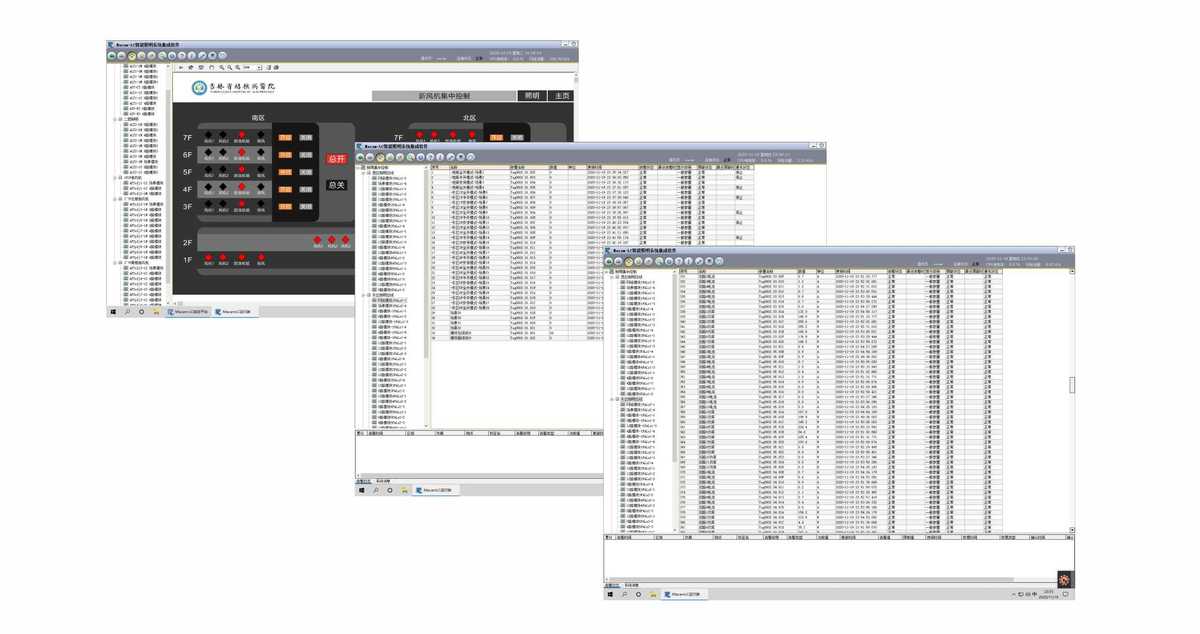Image resolution: width=1200 pixels, height=634 pixels.
Task: Collapse the first area group in front window tree
Action: click(x=613, y=277)
